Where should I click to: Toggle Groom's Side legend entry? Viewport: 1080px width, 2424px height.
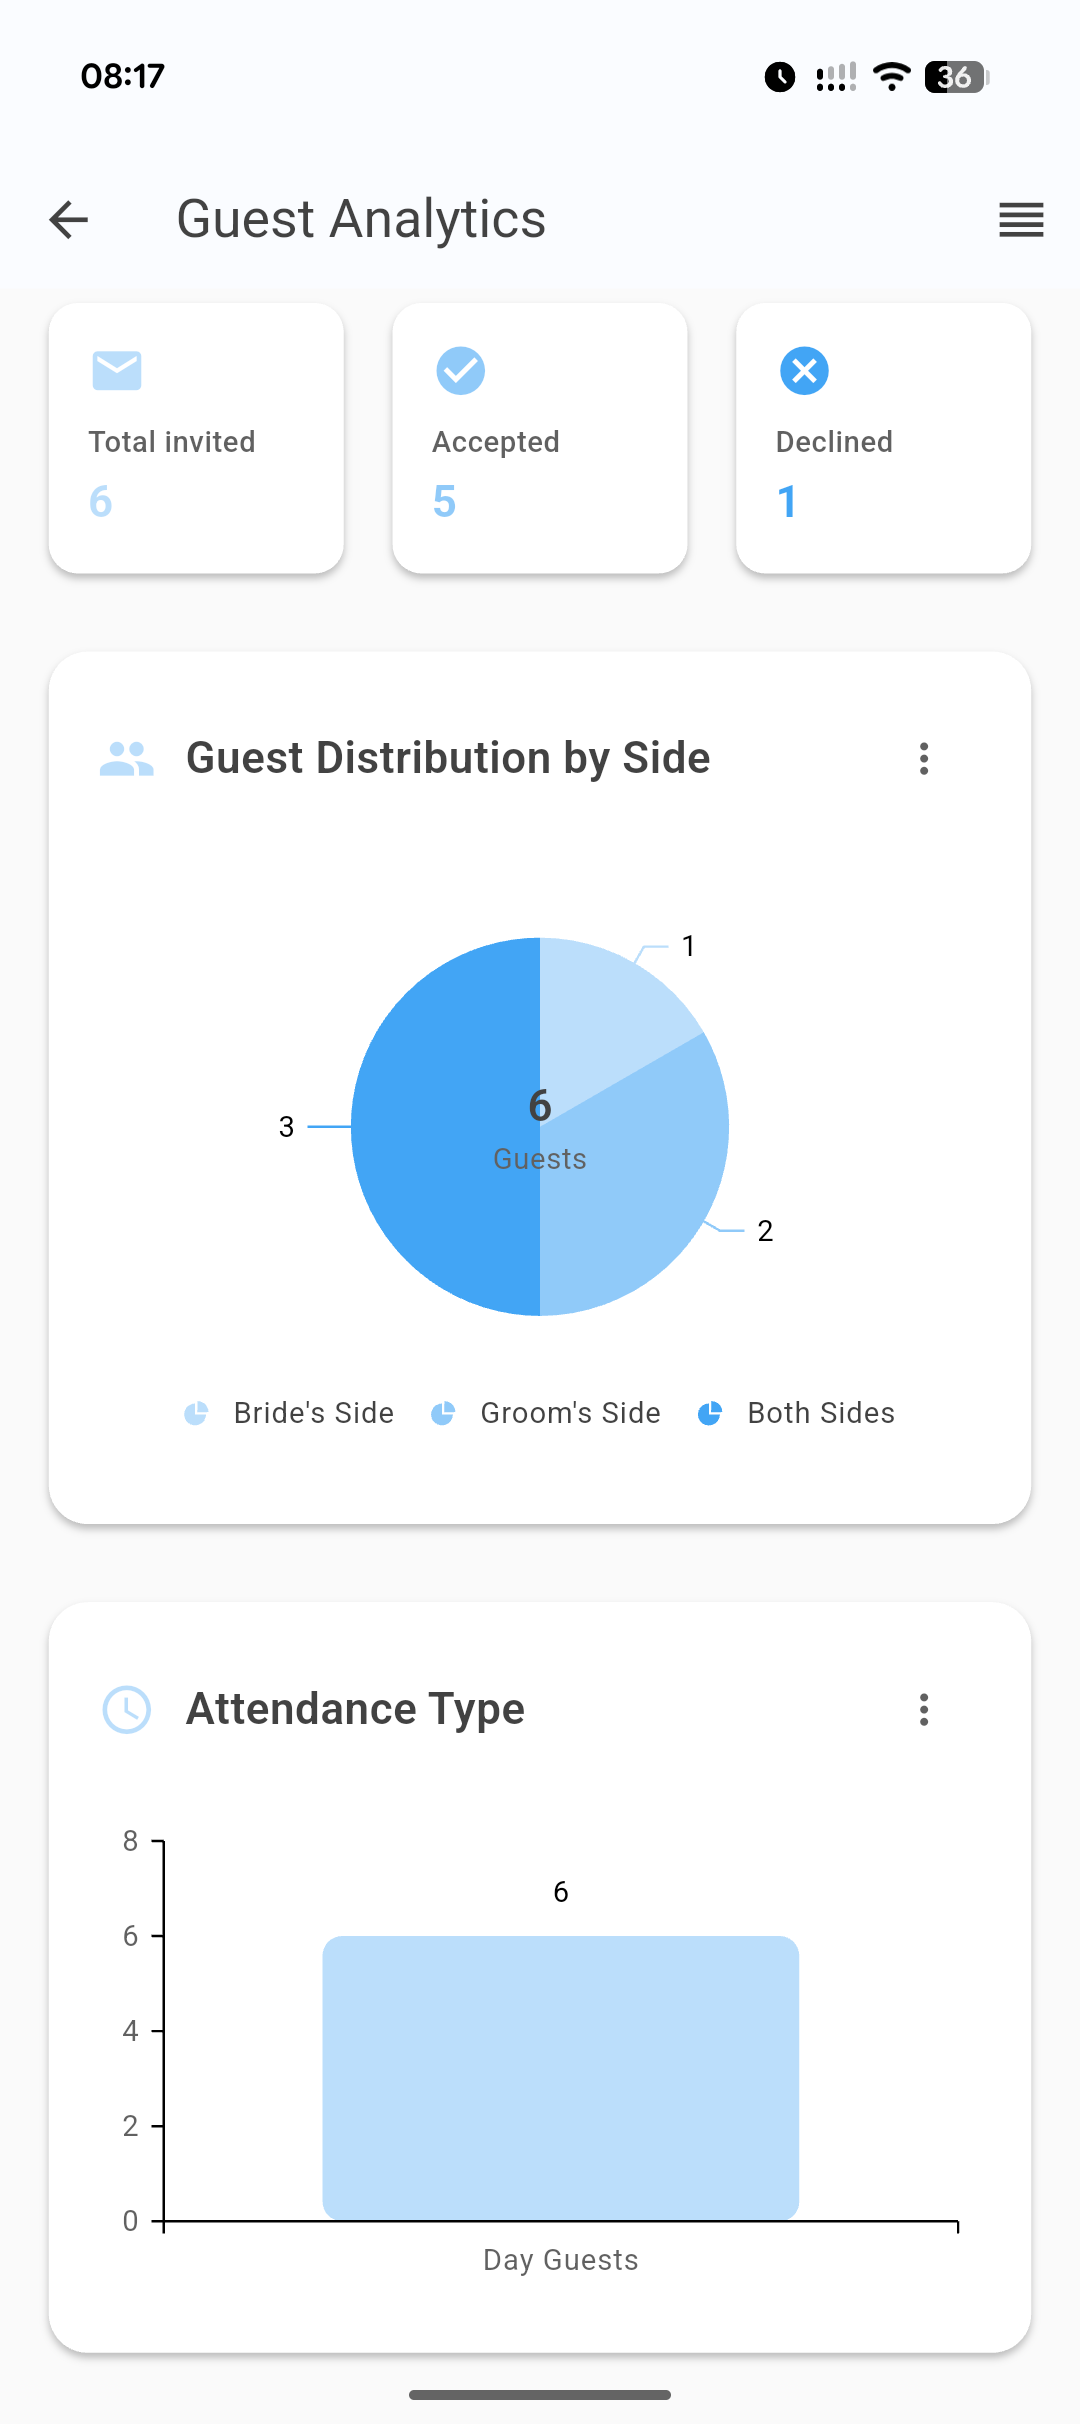(x=546, y=1413)
